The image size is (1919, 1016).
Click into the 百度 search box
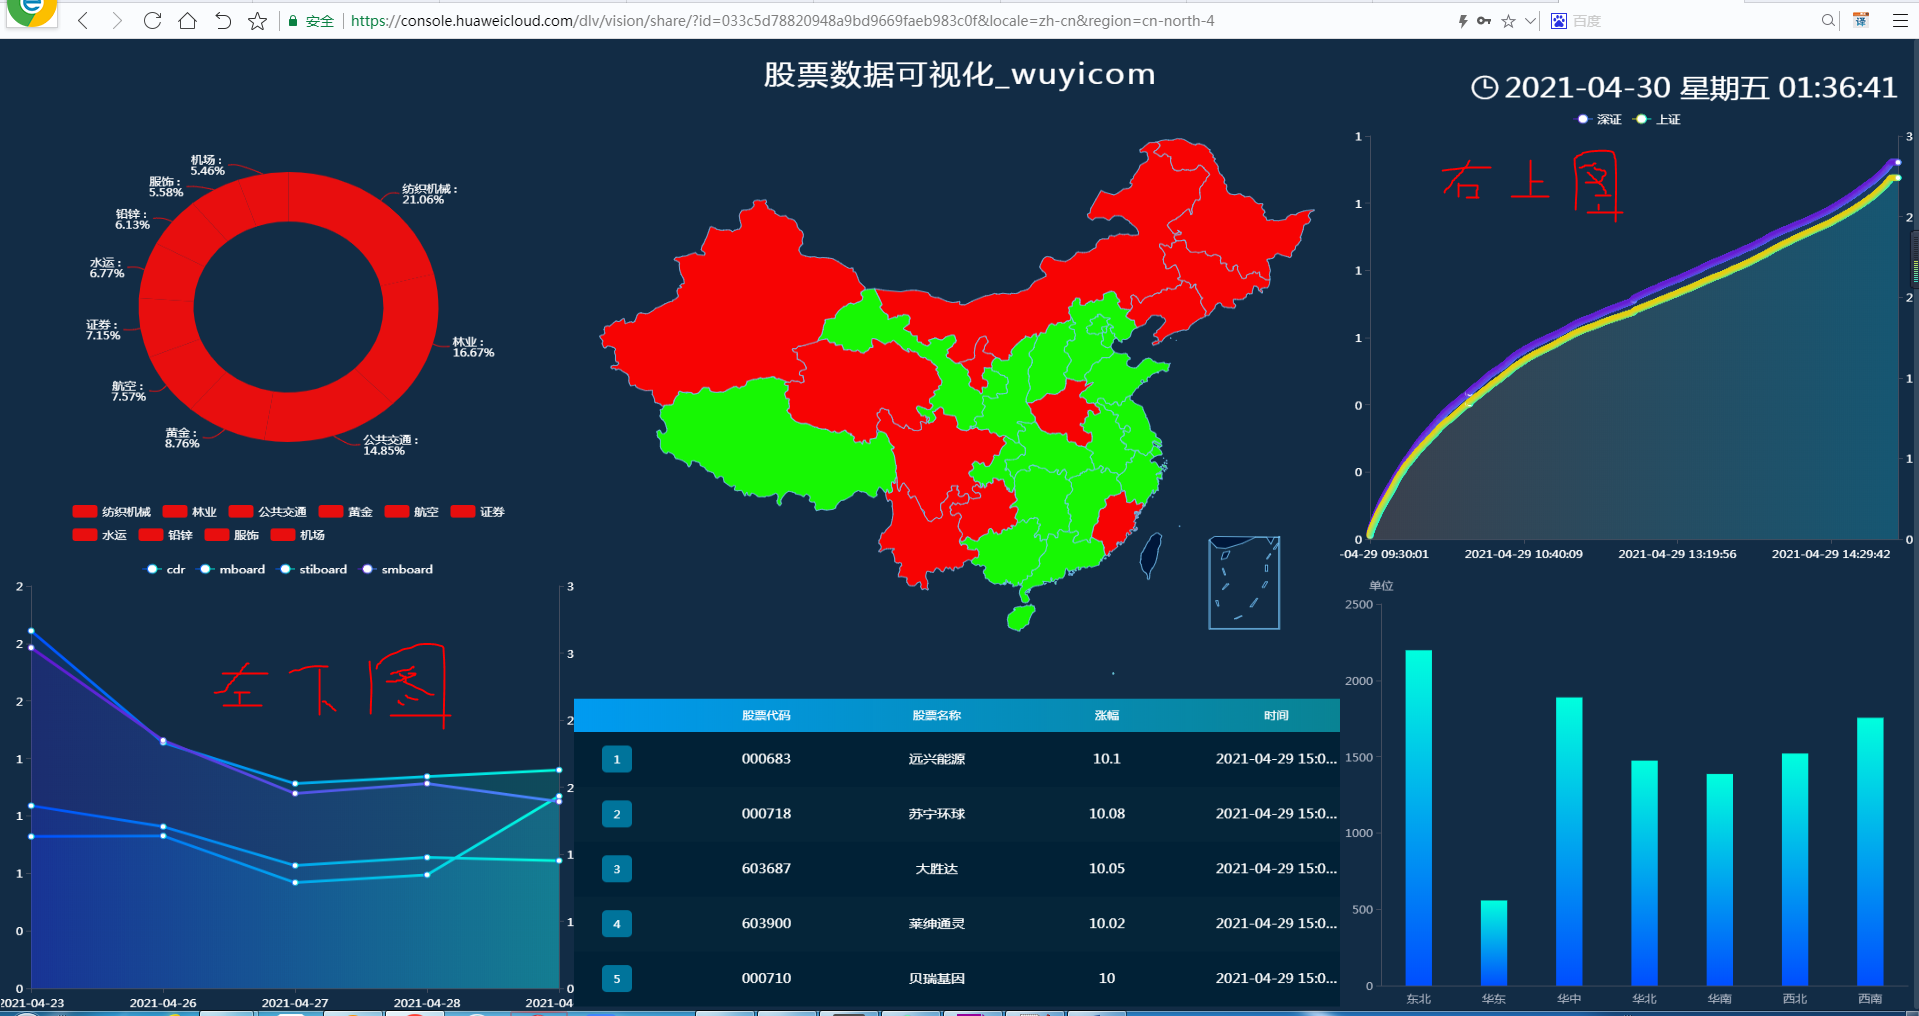pyautogui.click(x=1690, y=21)
